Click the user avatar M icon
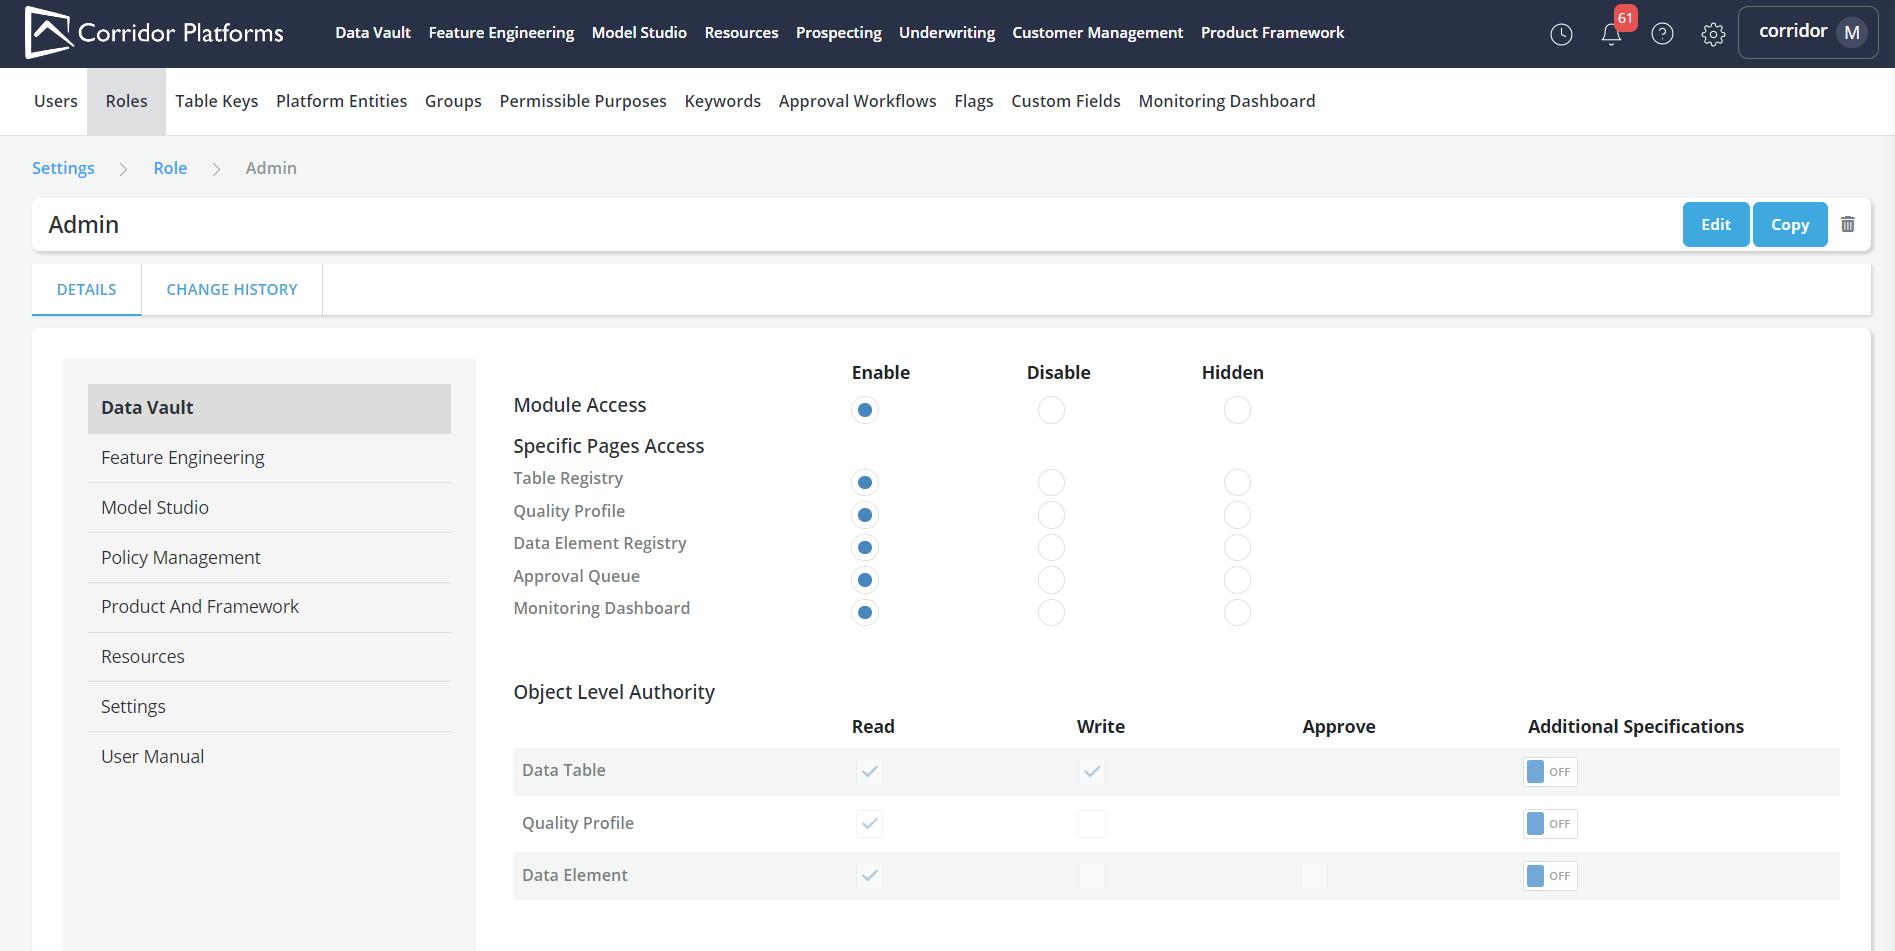 coord(1851,33)
